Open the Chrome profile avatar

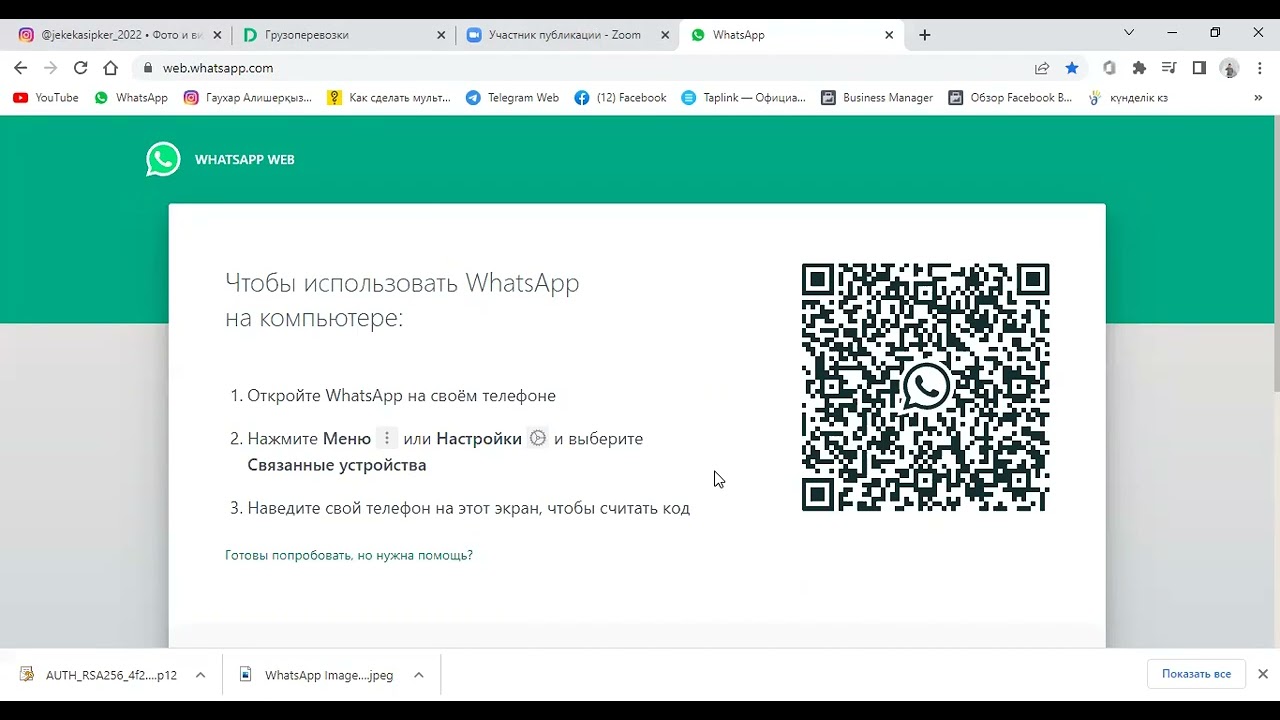tap(1230, 68)
